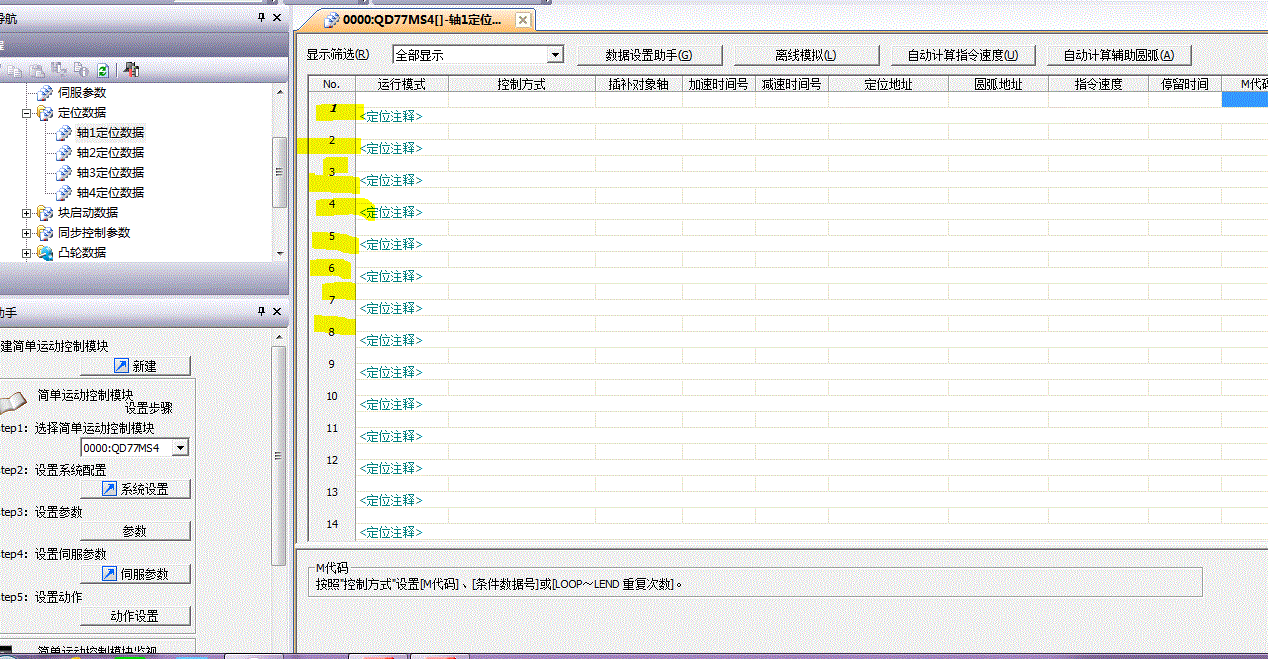Pin the assistant panel at left
The image size is (1268, 659).
[261, 312]
